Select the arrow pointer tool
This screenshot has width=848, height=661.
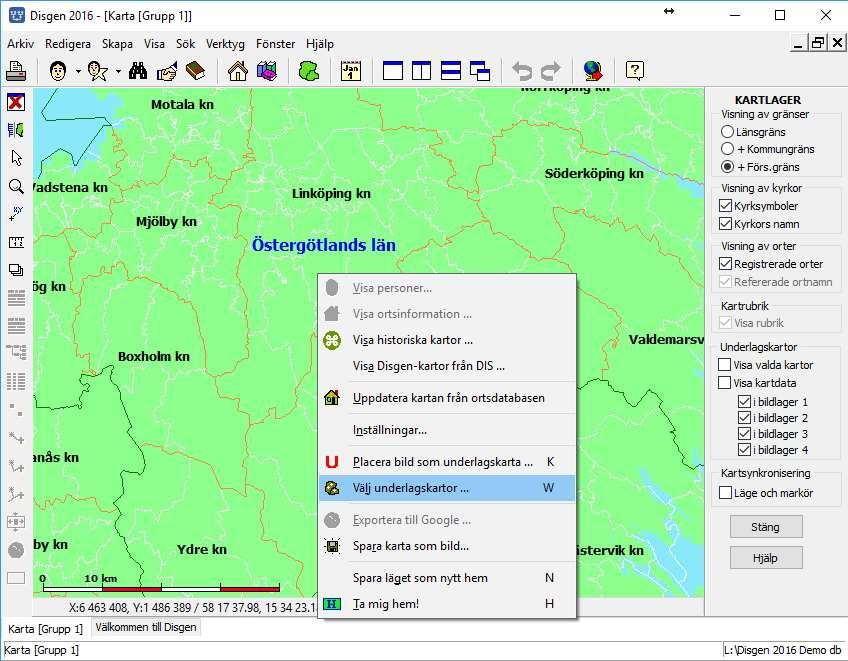[16, 158]
